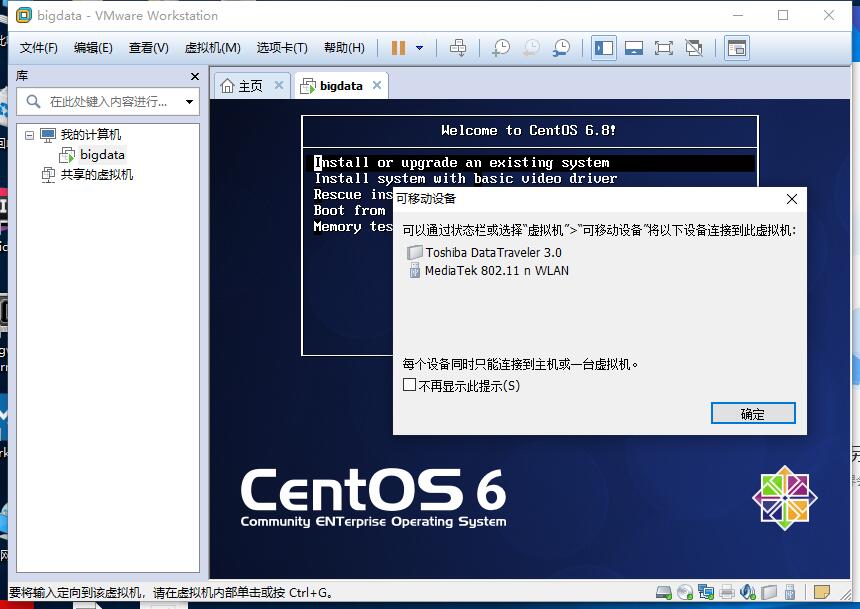Screen dimensions: 860x609
Task: Open the library search filter dropdown
Action: (189, 102)
